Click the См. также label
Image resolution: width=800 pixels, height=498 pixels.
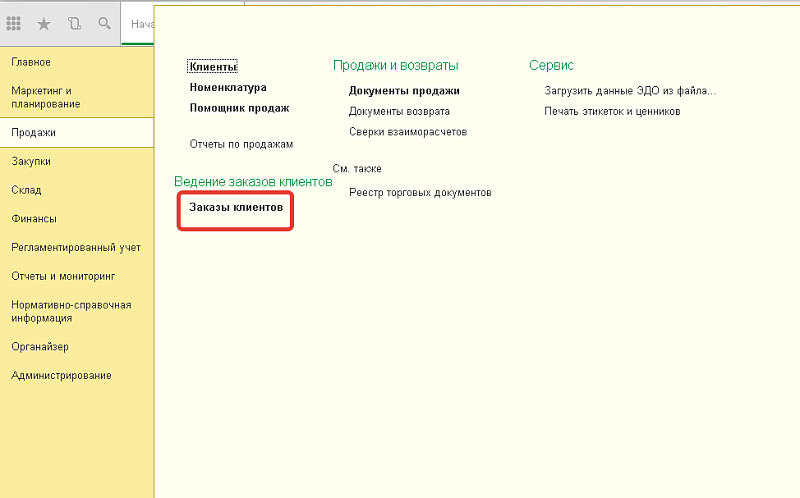click(357, 169)
